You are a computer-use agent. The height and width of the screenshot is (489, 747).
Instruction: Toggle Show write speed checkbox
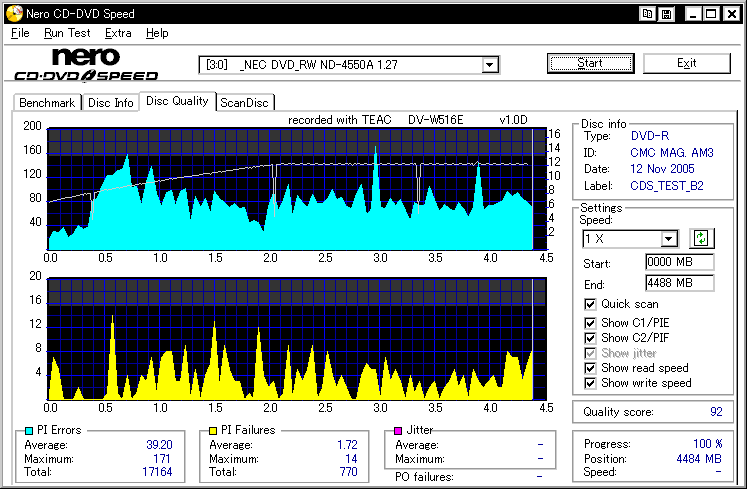[590, 383]
